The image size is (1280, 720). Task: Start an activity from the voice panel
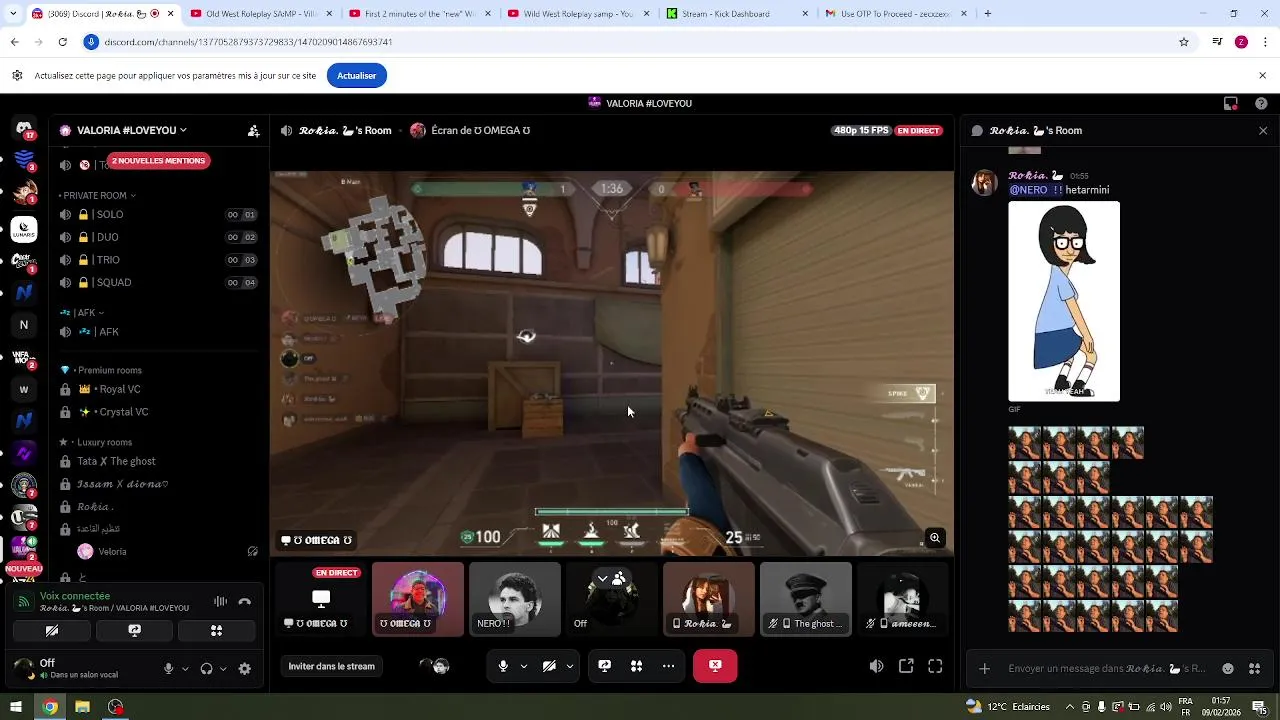[216, 631]
